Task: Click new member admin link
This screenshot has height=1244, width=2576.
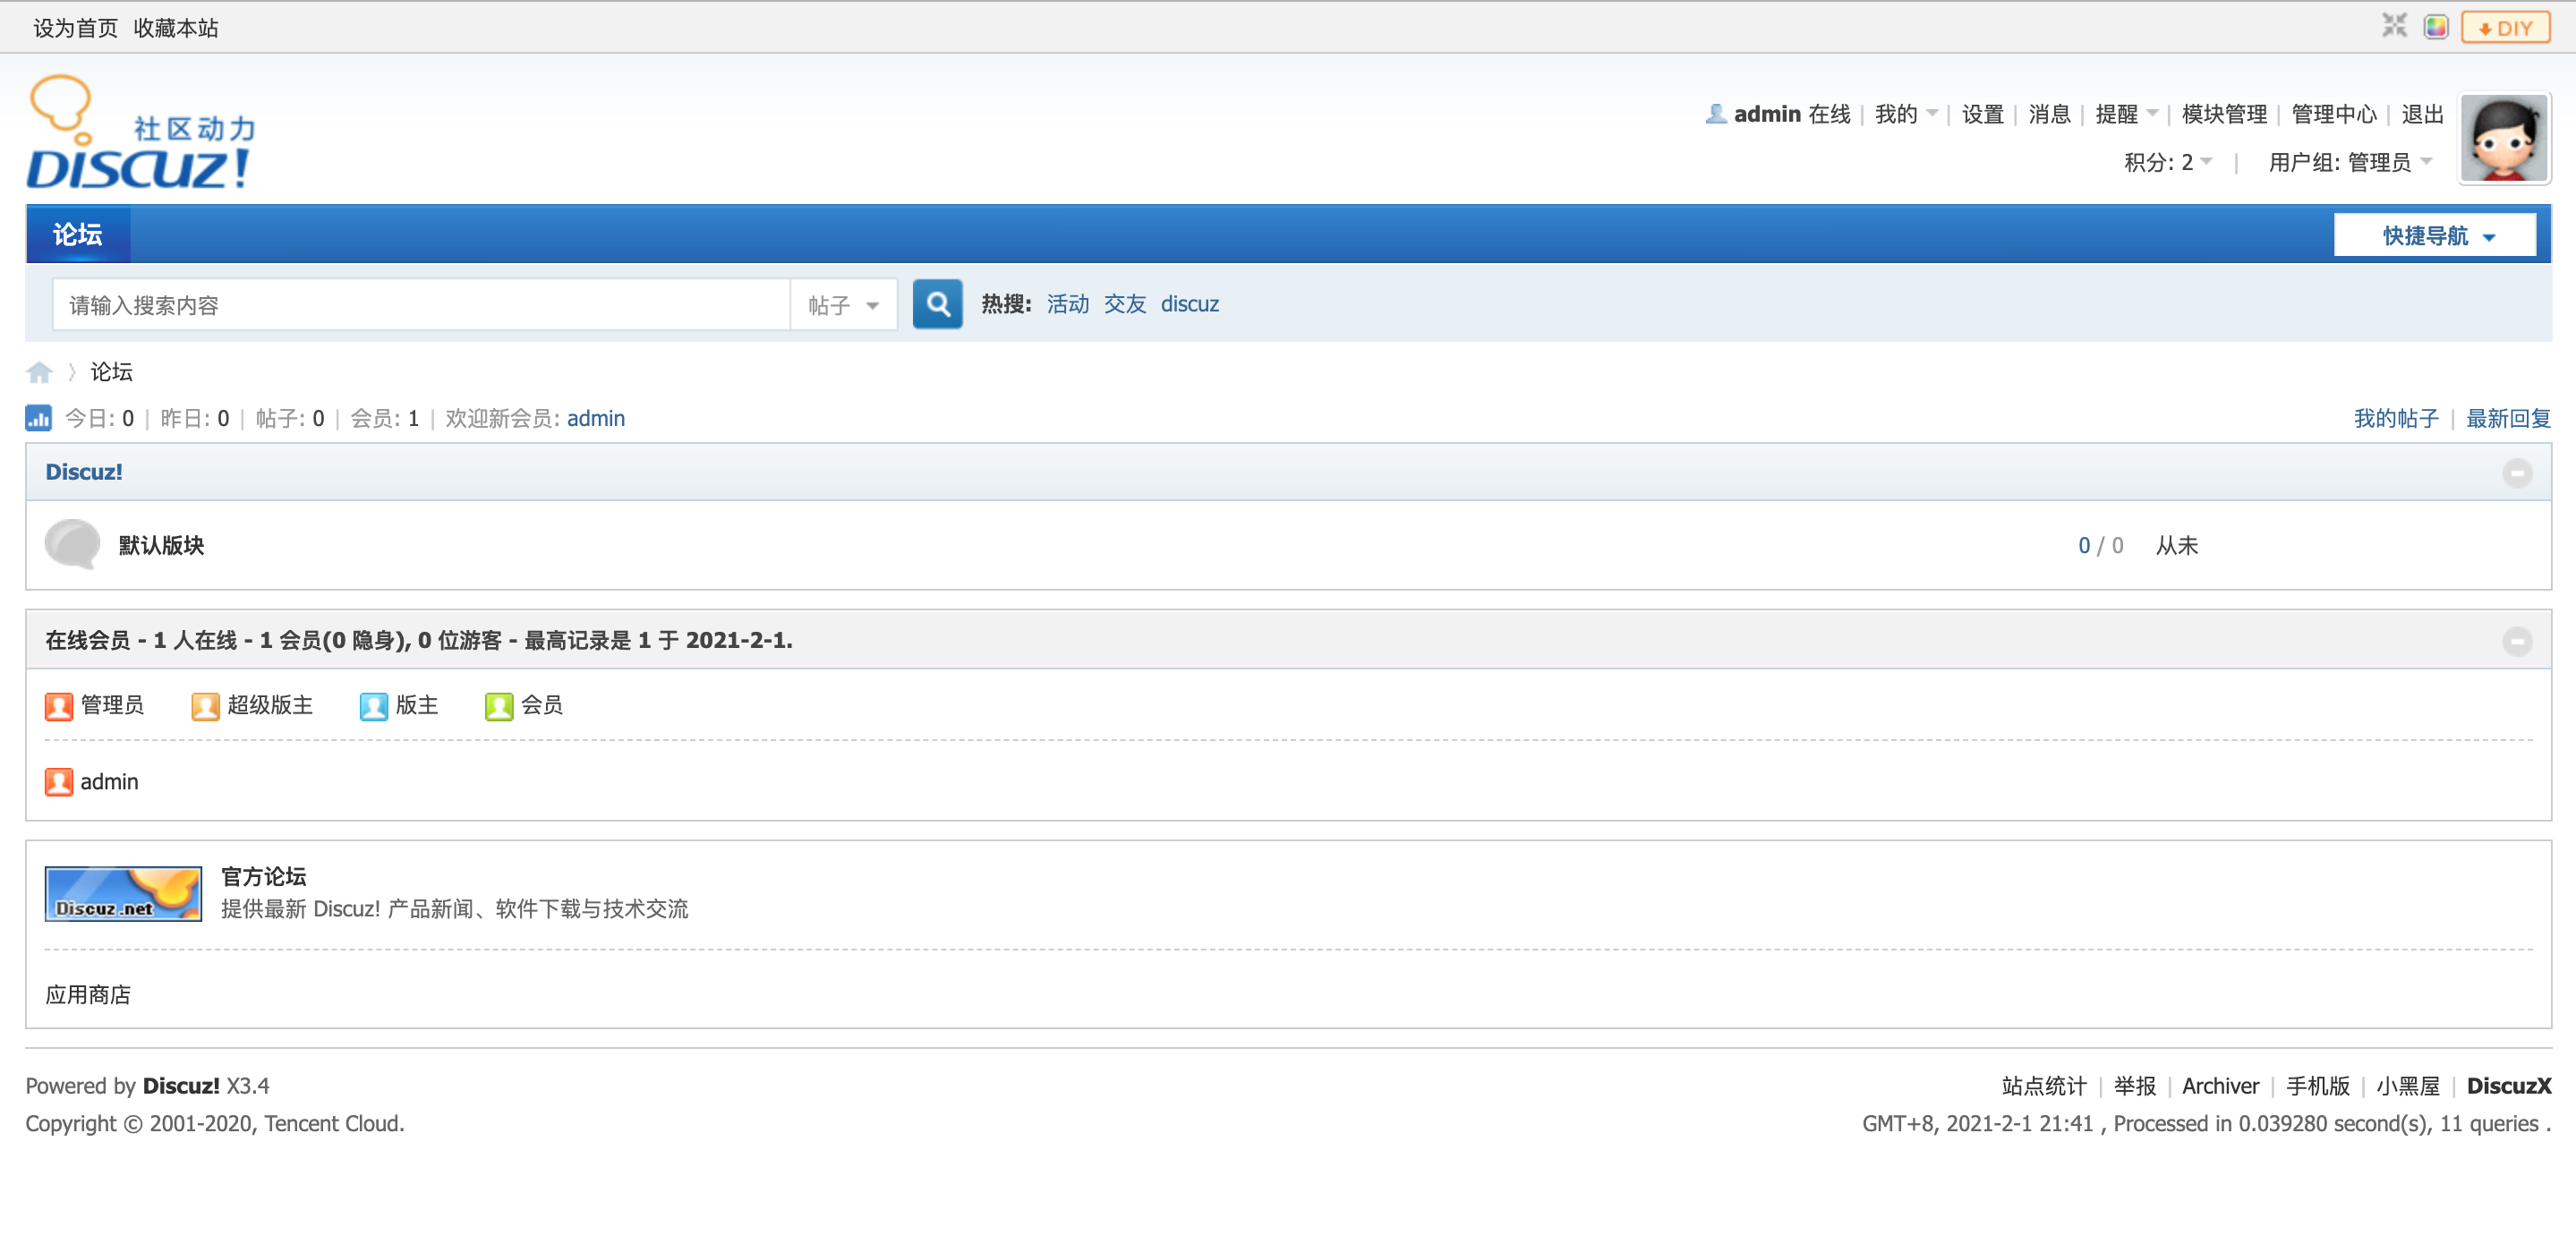Action: pyautogui.click(x=596, y=418)
